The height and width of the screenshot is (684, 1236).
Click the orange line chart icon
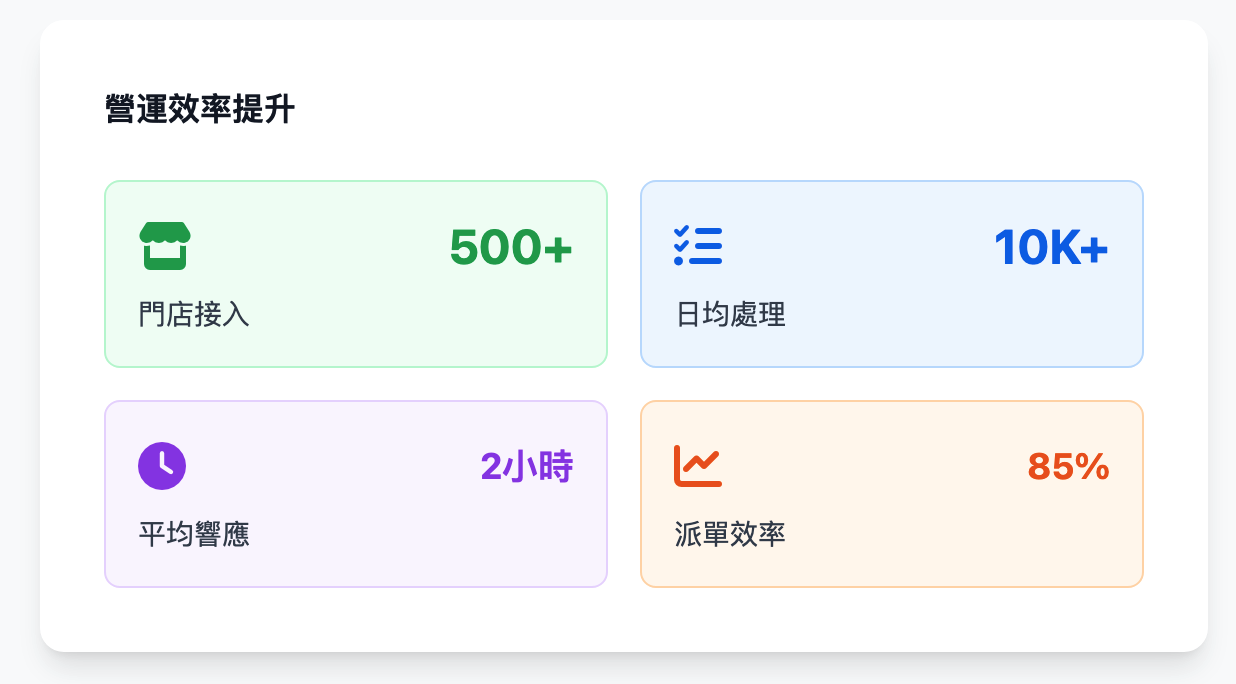coord(698,466)
